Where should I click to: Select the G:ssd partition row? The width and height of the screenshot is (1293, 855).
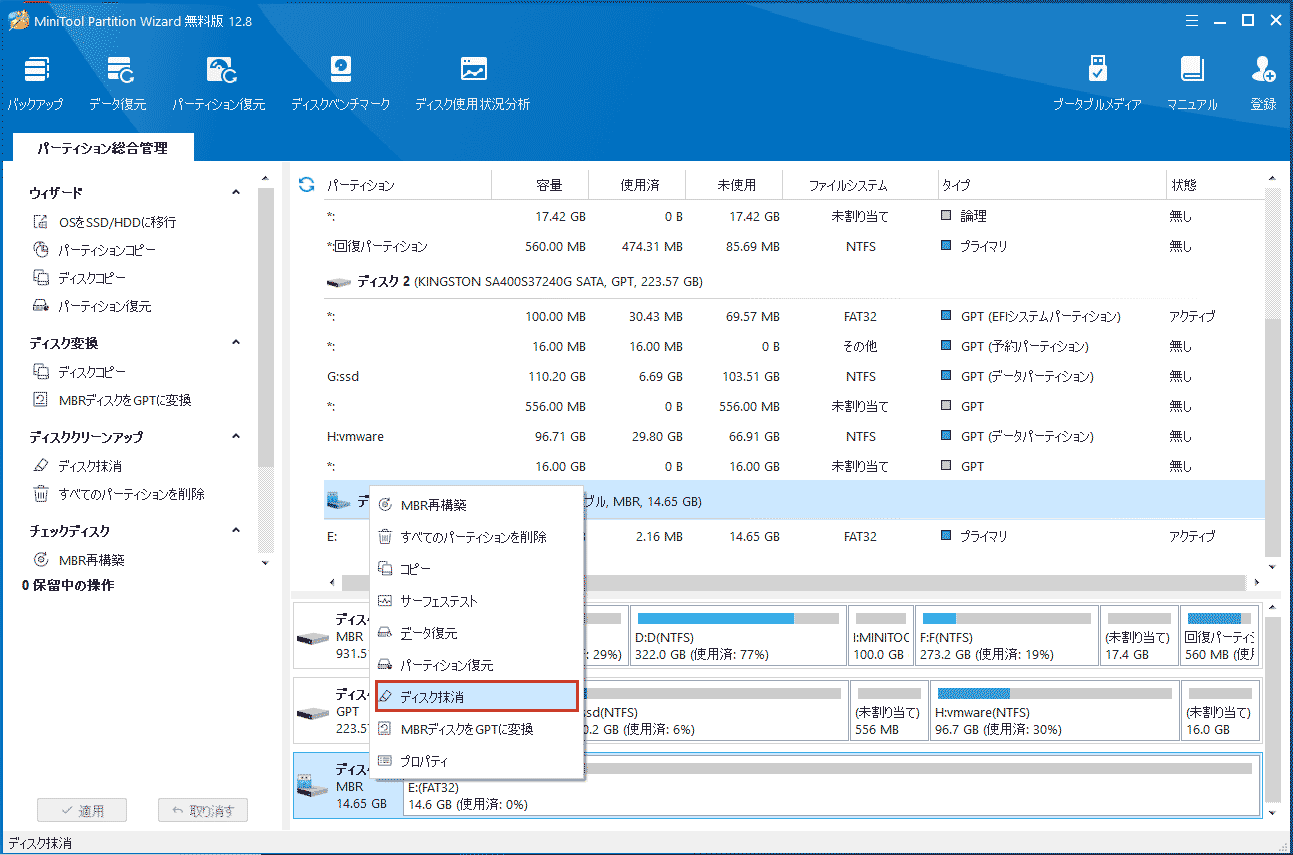coord(793,376)
